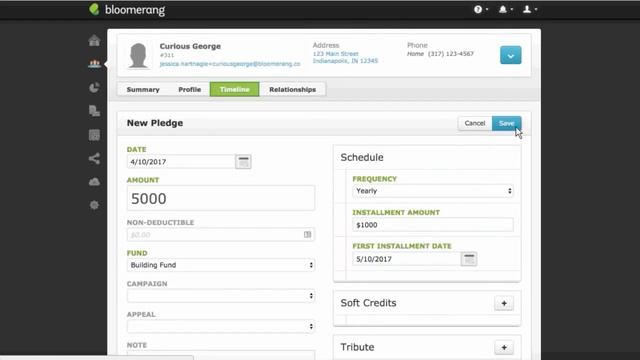The image size is (640, 360).
Task: Add a Tribute with plus button
Action: click(504, 347)
